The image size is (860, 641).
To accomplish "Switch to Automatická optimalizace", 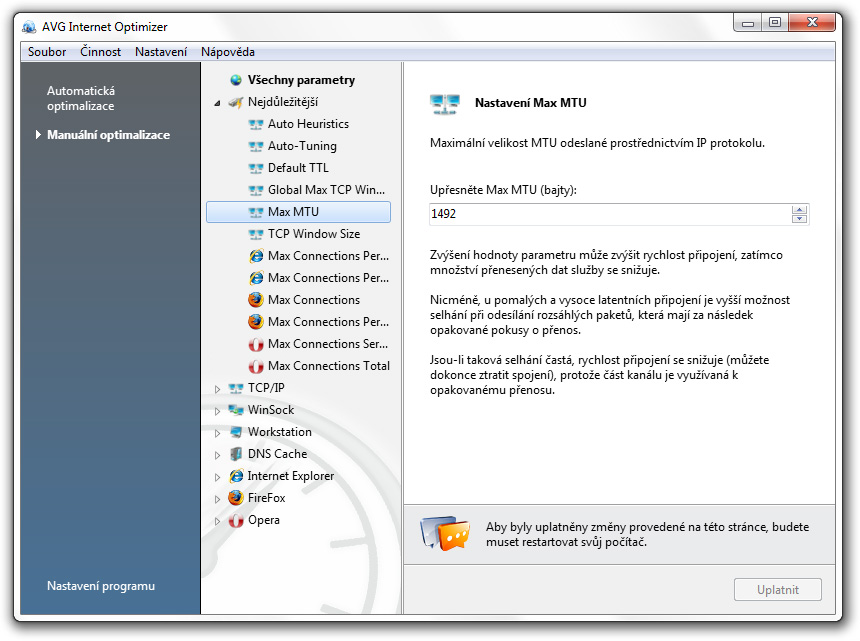I will click(x=81, y=98).
